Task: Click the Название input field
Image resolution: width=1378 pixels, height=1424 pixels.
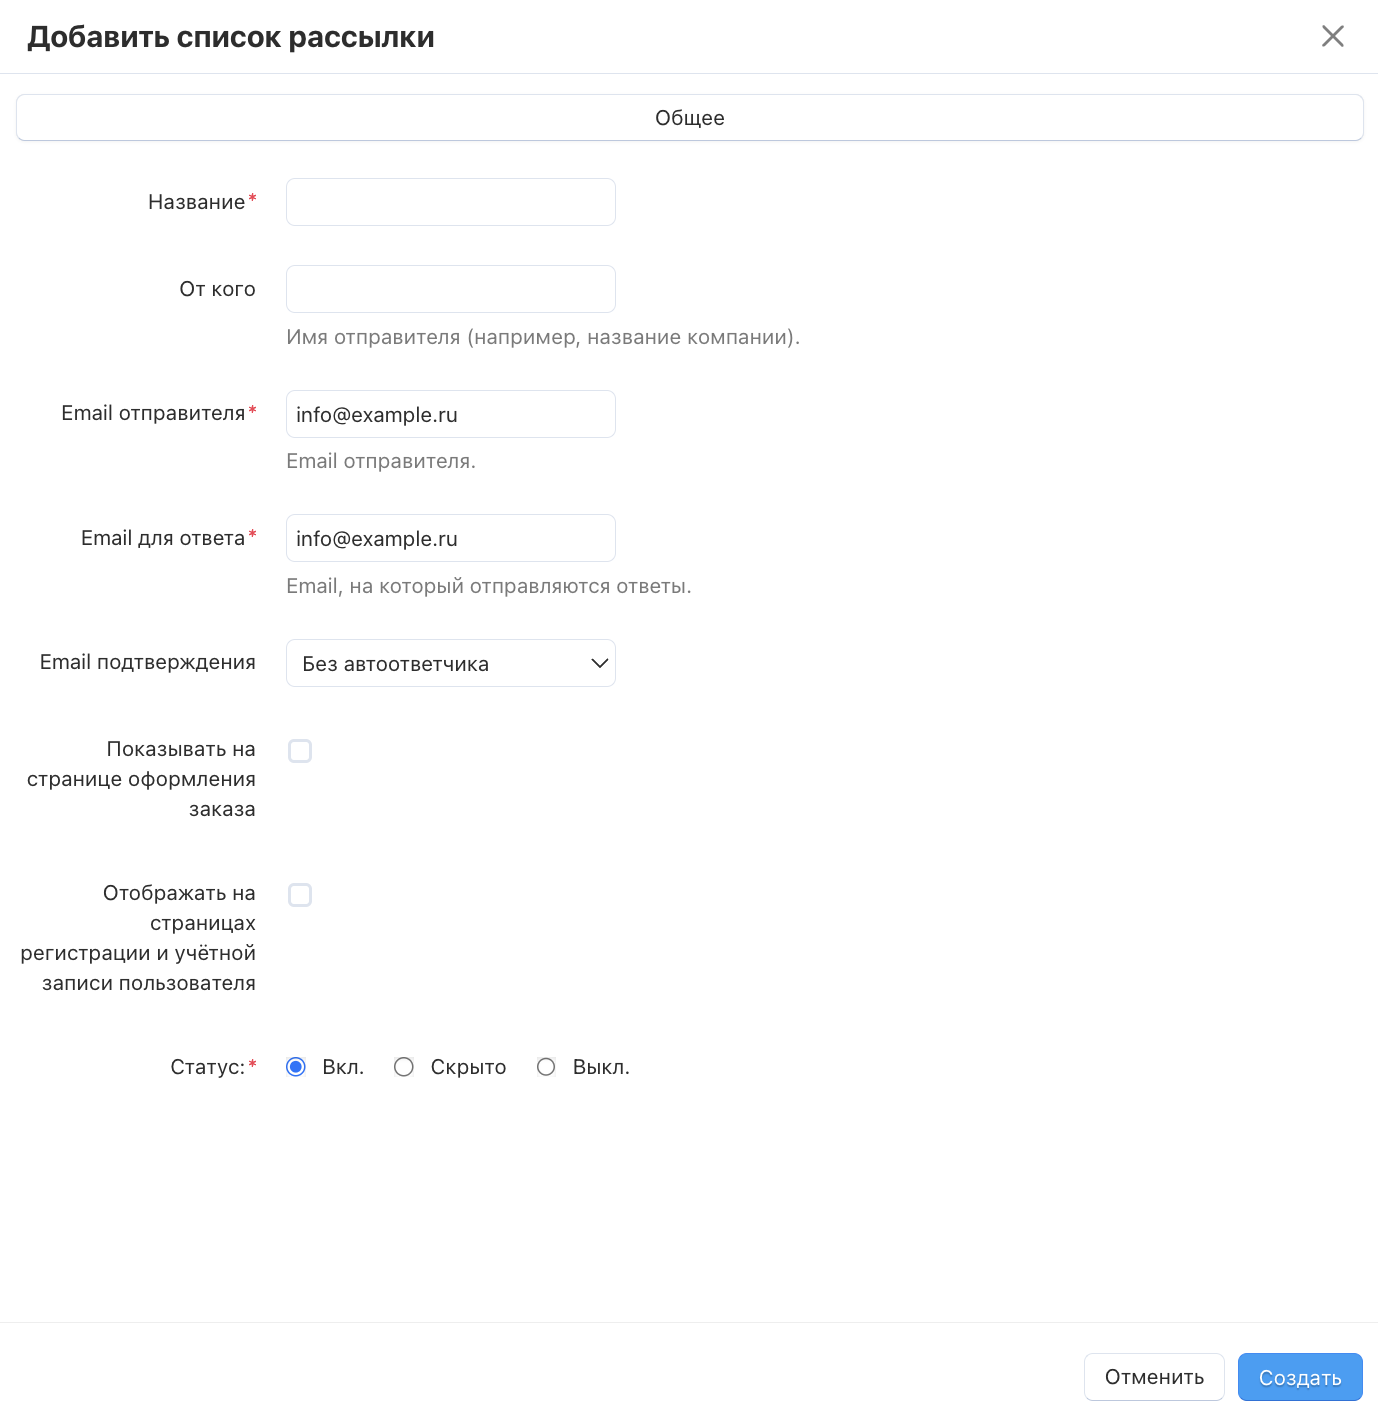Action: (x=450, y=202)
